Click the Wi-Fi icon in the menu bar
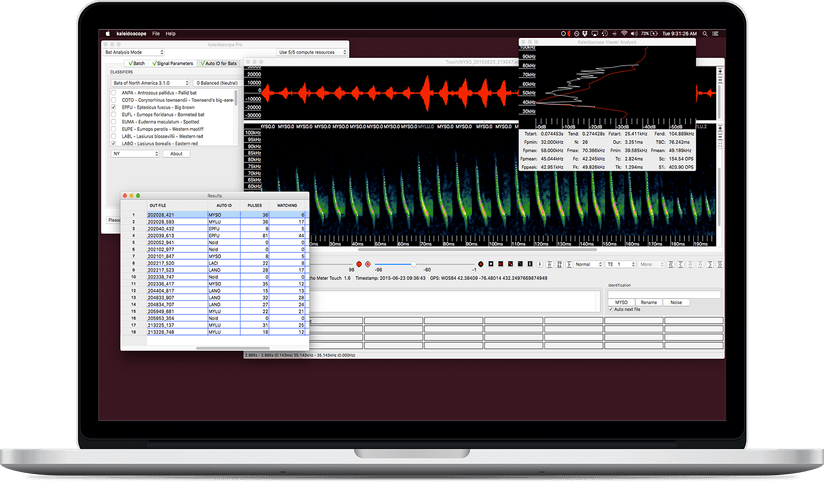The height and width of the screenshot is (483, 824). [624, 34]
